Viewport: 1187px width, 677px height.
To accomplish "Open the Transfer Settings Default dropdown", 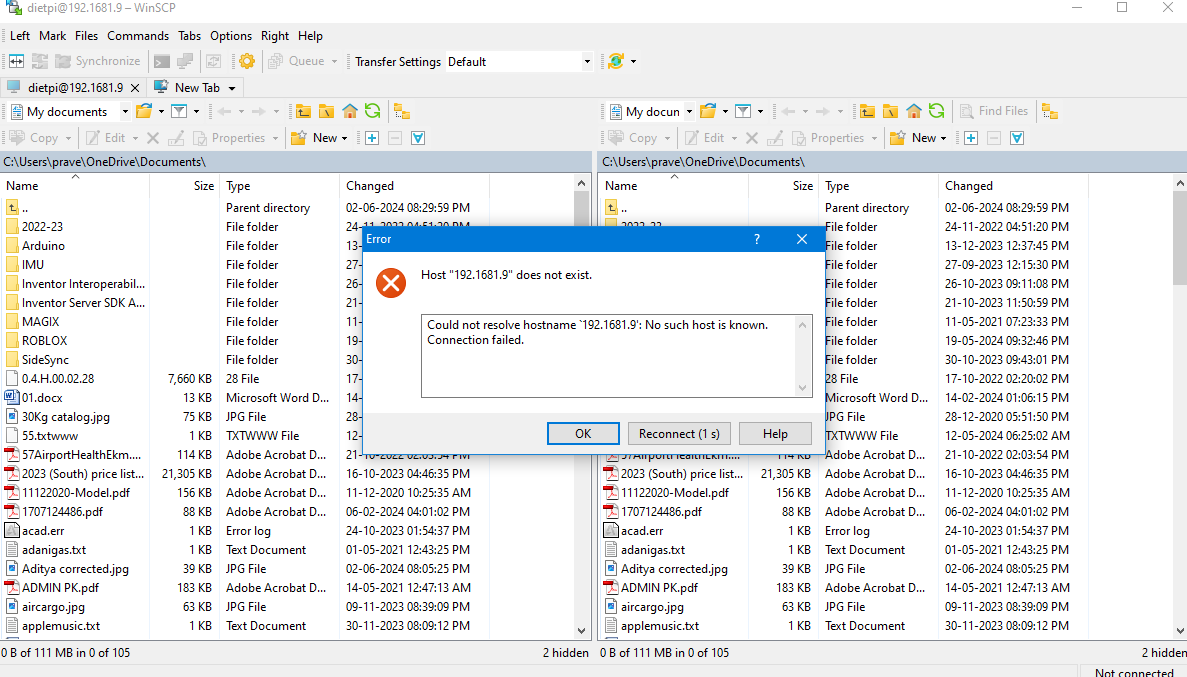I will pos(587,61).
